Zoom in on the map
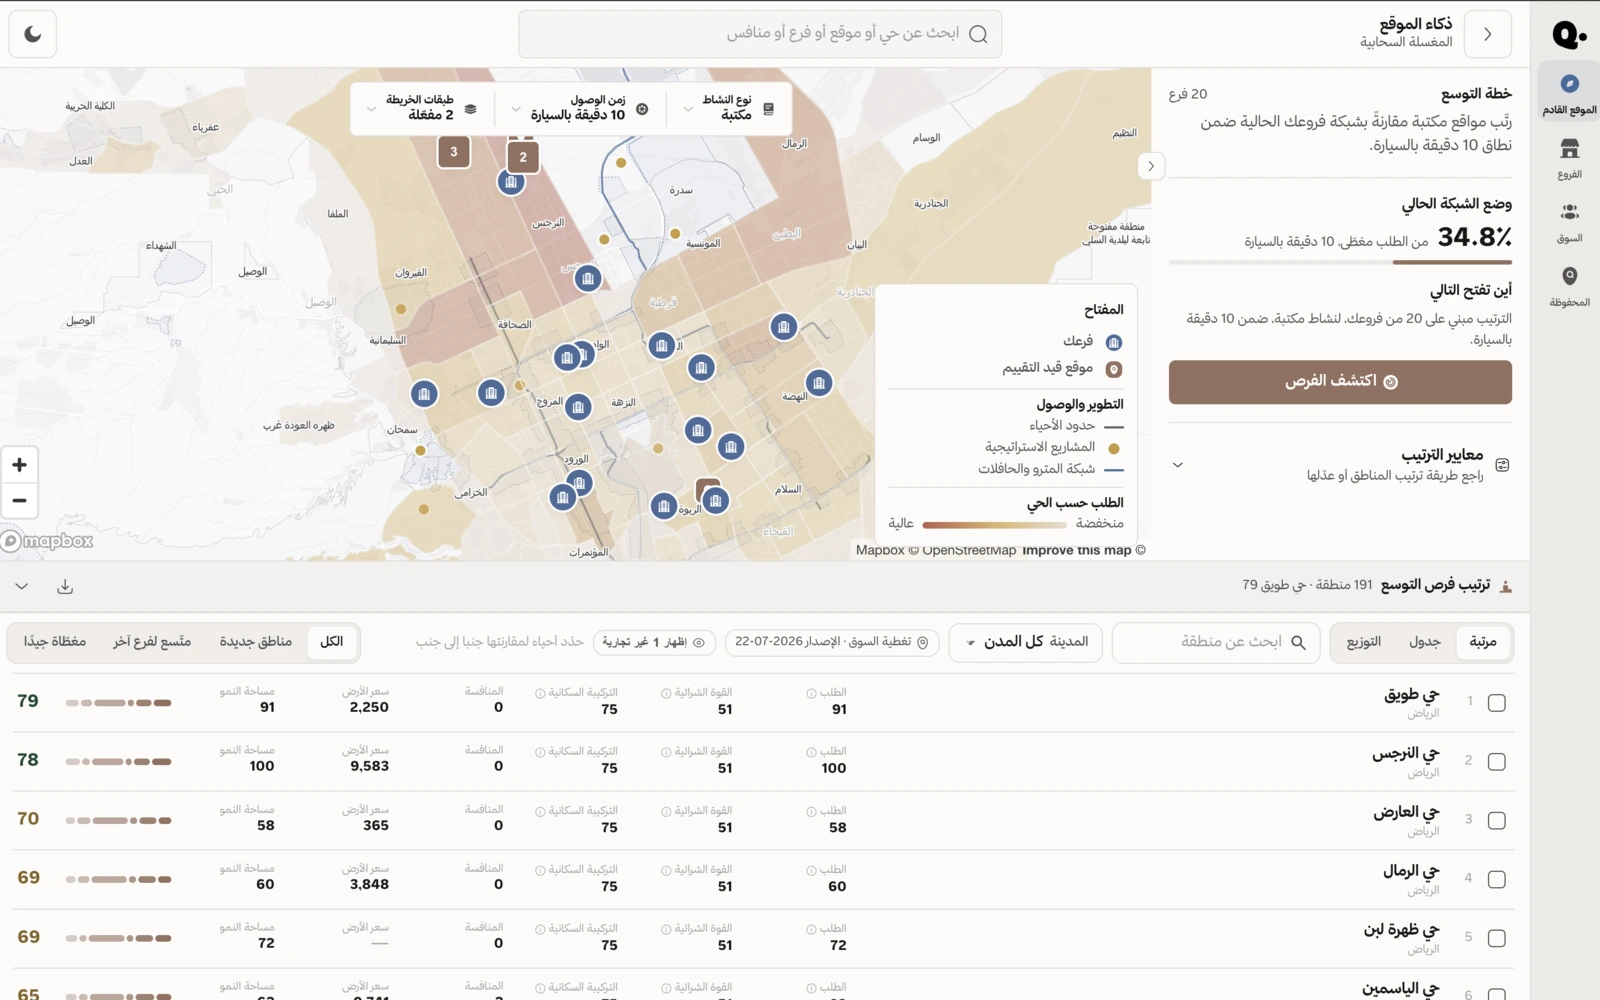 (19, 465)
